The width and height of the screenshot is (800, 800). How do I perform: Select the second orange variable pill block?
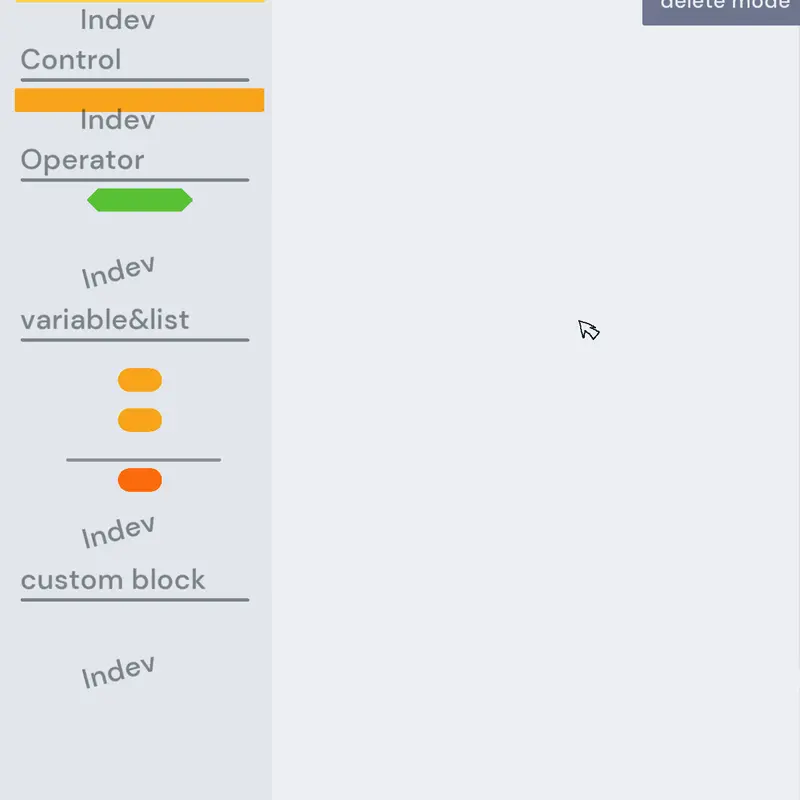pyautogui.click(x=140, y=420)
